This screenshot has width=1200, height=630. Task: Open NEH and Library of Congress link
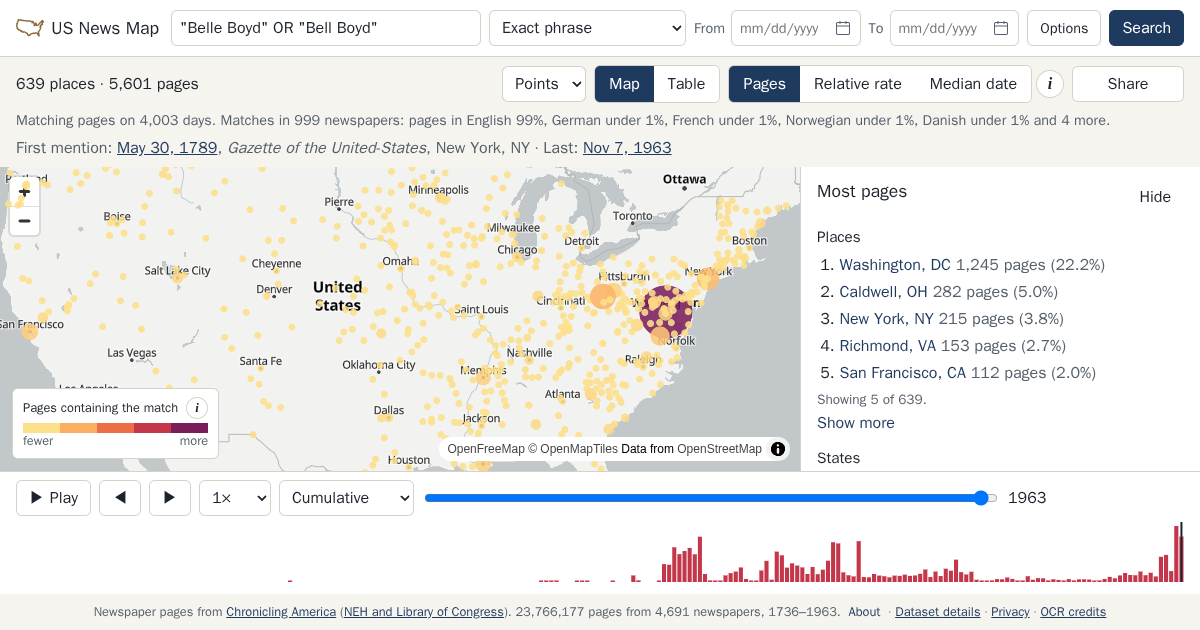point(424,612)
